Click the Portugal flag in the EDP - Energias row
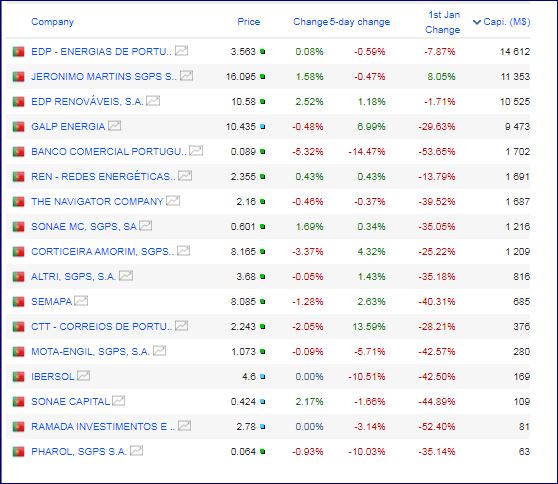The image size is (558, 484). 19,52
